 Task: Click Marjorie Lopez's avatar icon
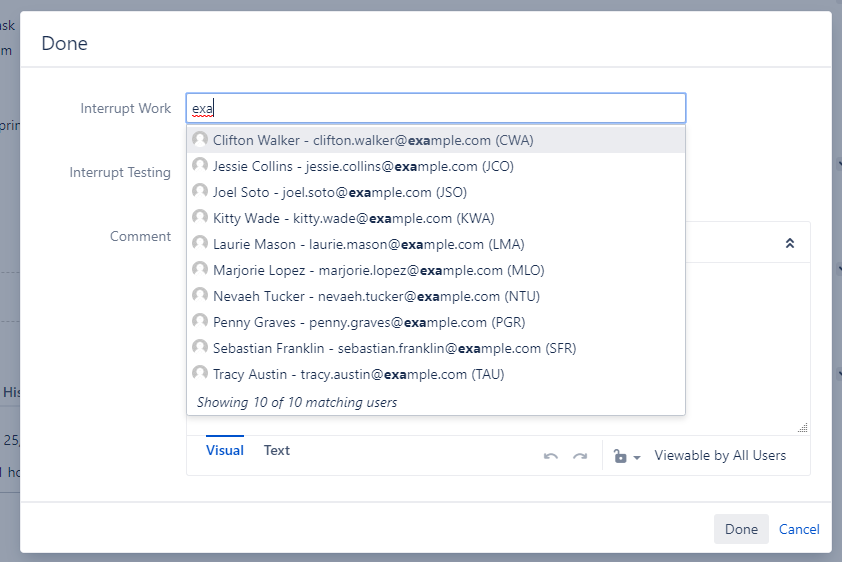[200, 269]
